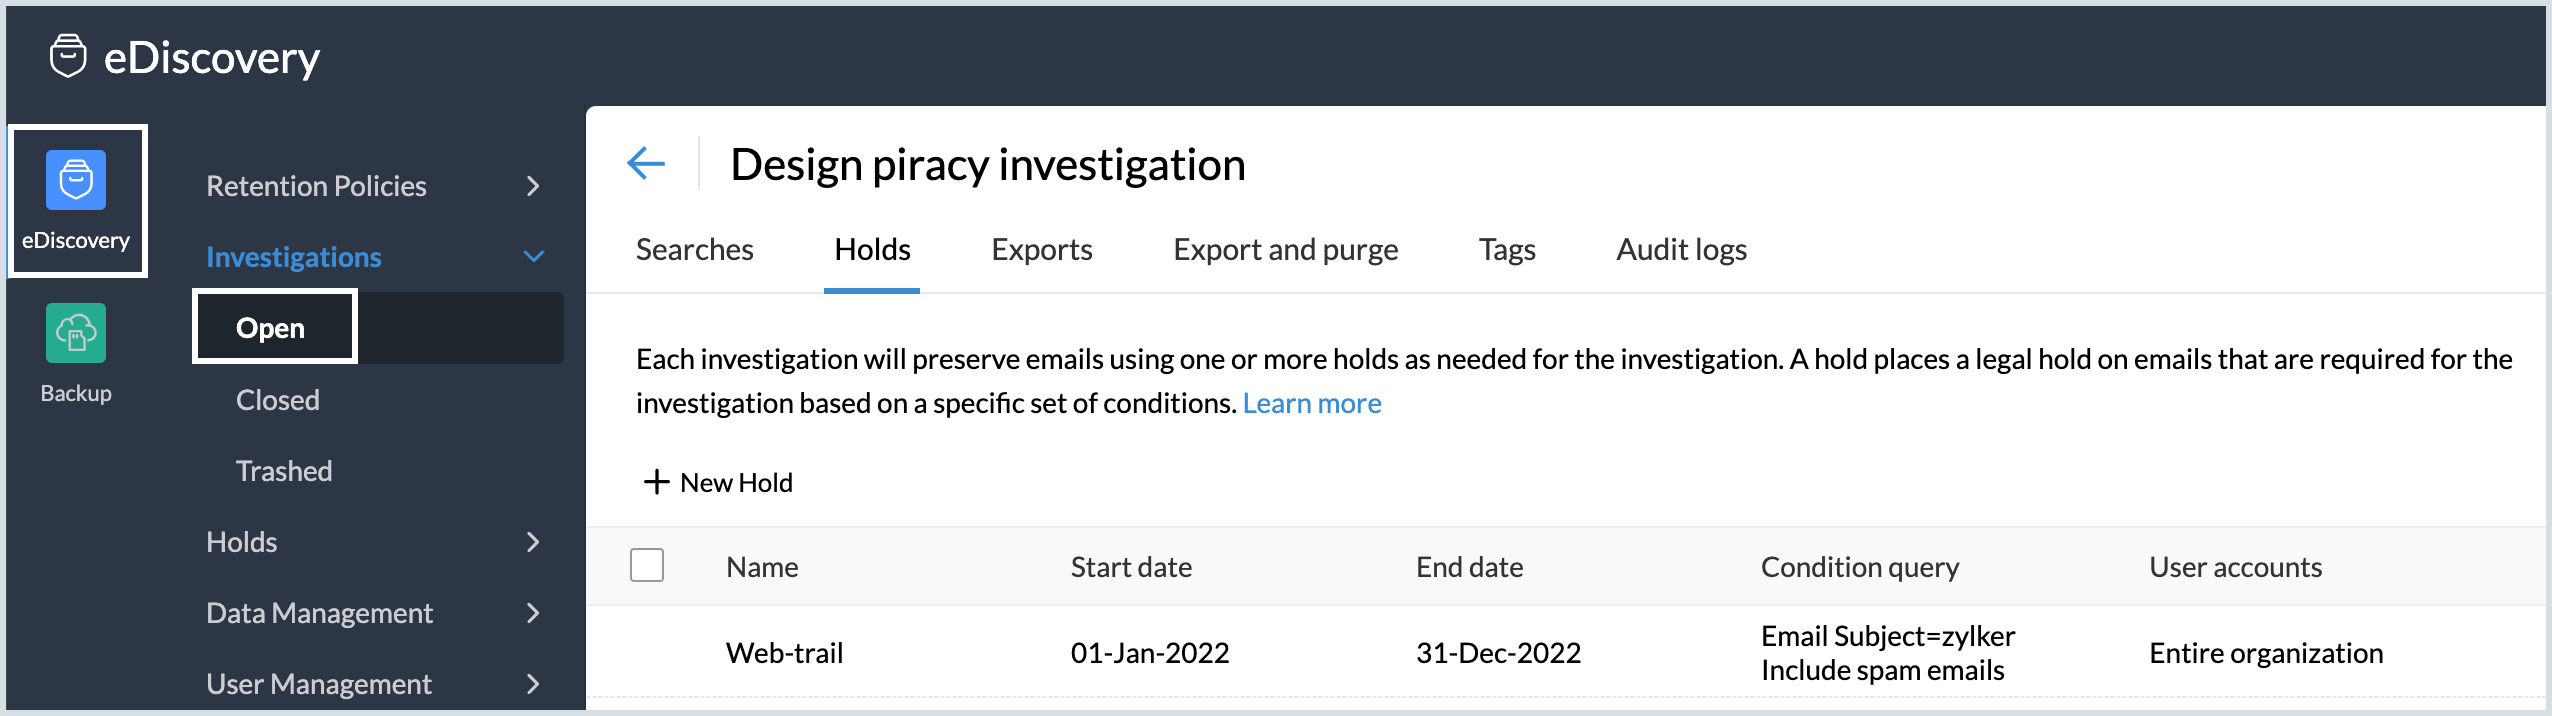Collapse the Investigations section chevron
Viewport: 2552px width, 716px height.
tap(534, 257)
